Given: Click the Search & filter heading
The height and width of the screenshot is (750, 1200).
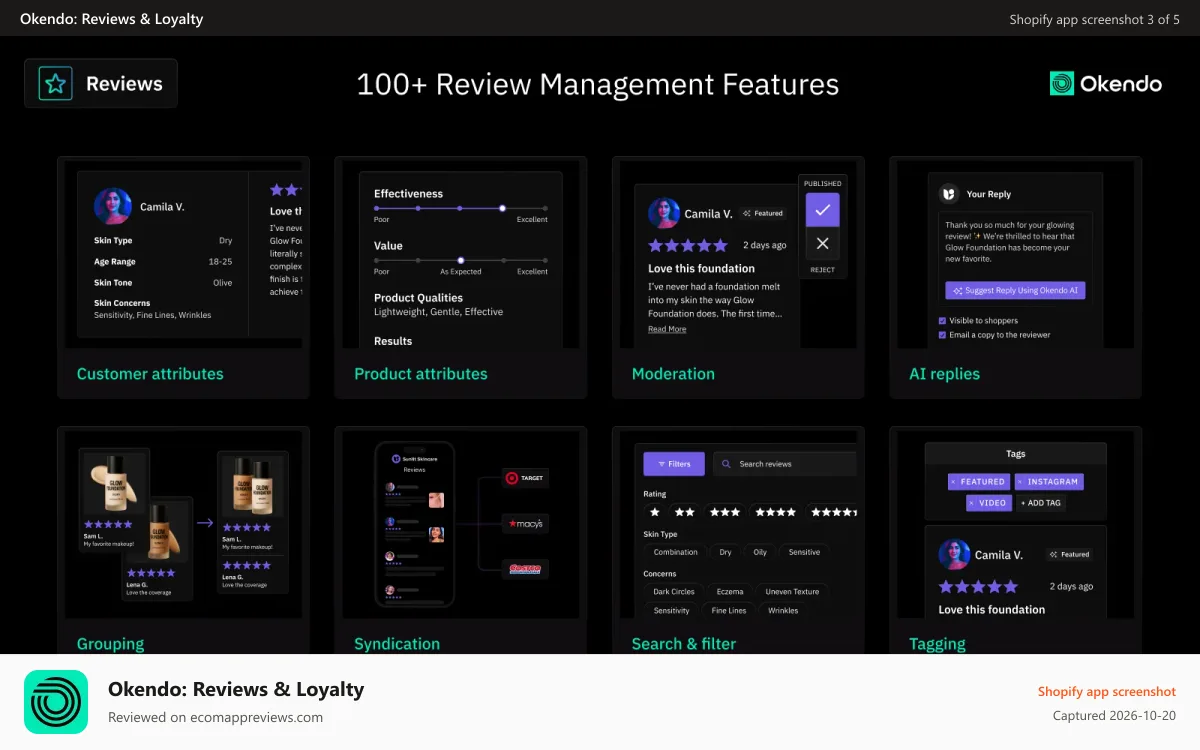Looking at the screenshot, I should (684, 644).
